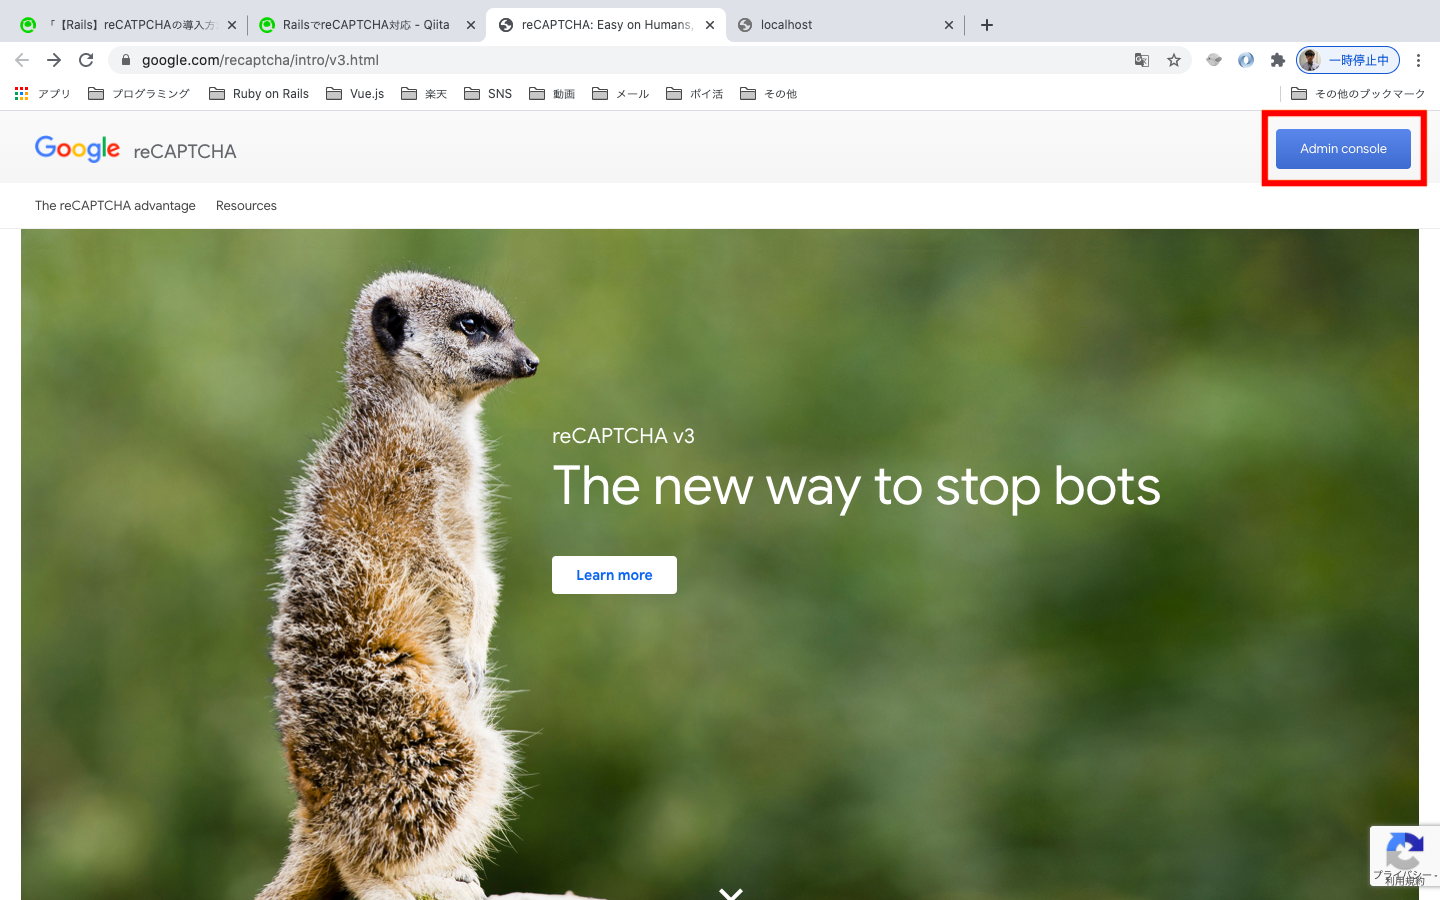The height and width of the screenshot is (900, 1440).
Task: Close the 【Rails】reCATPCHAの導入方 tab
Action: point(232,25)
